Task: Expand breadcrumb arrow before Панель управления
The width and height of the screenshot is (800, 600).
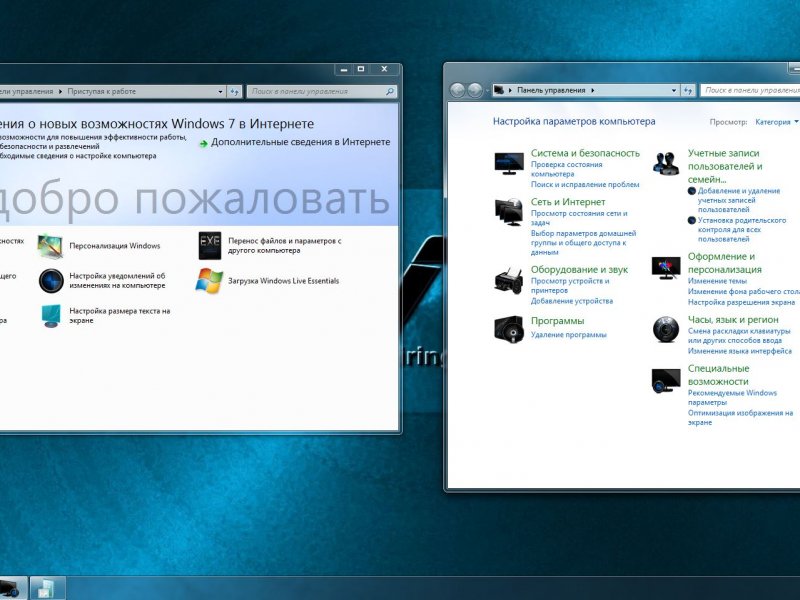Action: point(511,90)
